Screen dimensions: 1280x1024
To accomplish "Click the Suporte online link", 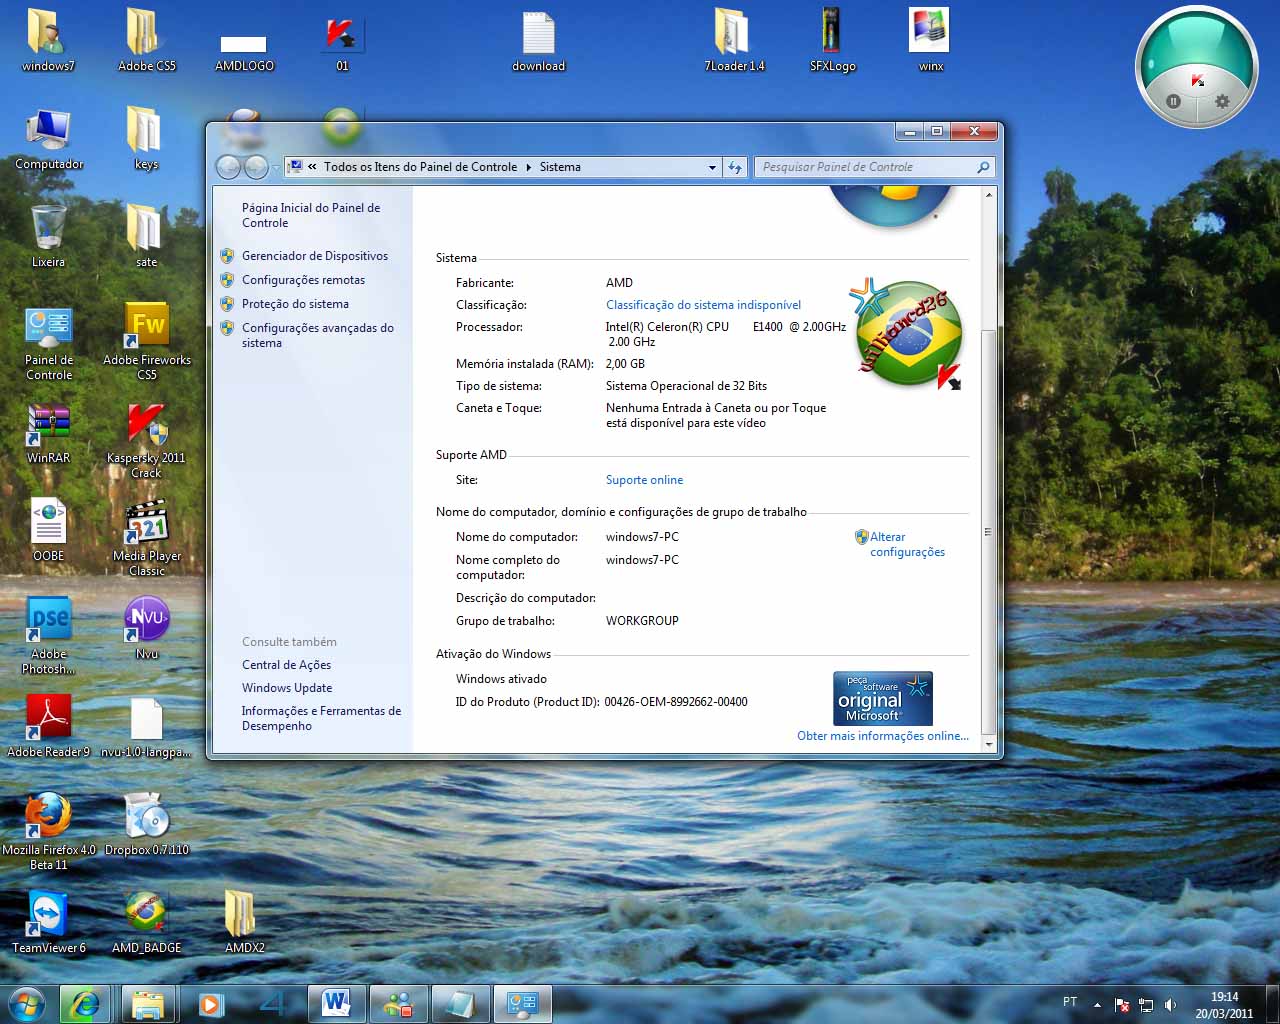I will (x=644, y=480).
